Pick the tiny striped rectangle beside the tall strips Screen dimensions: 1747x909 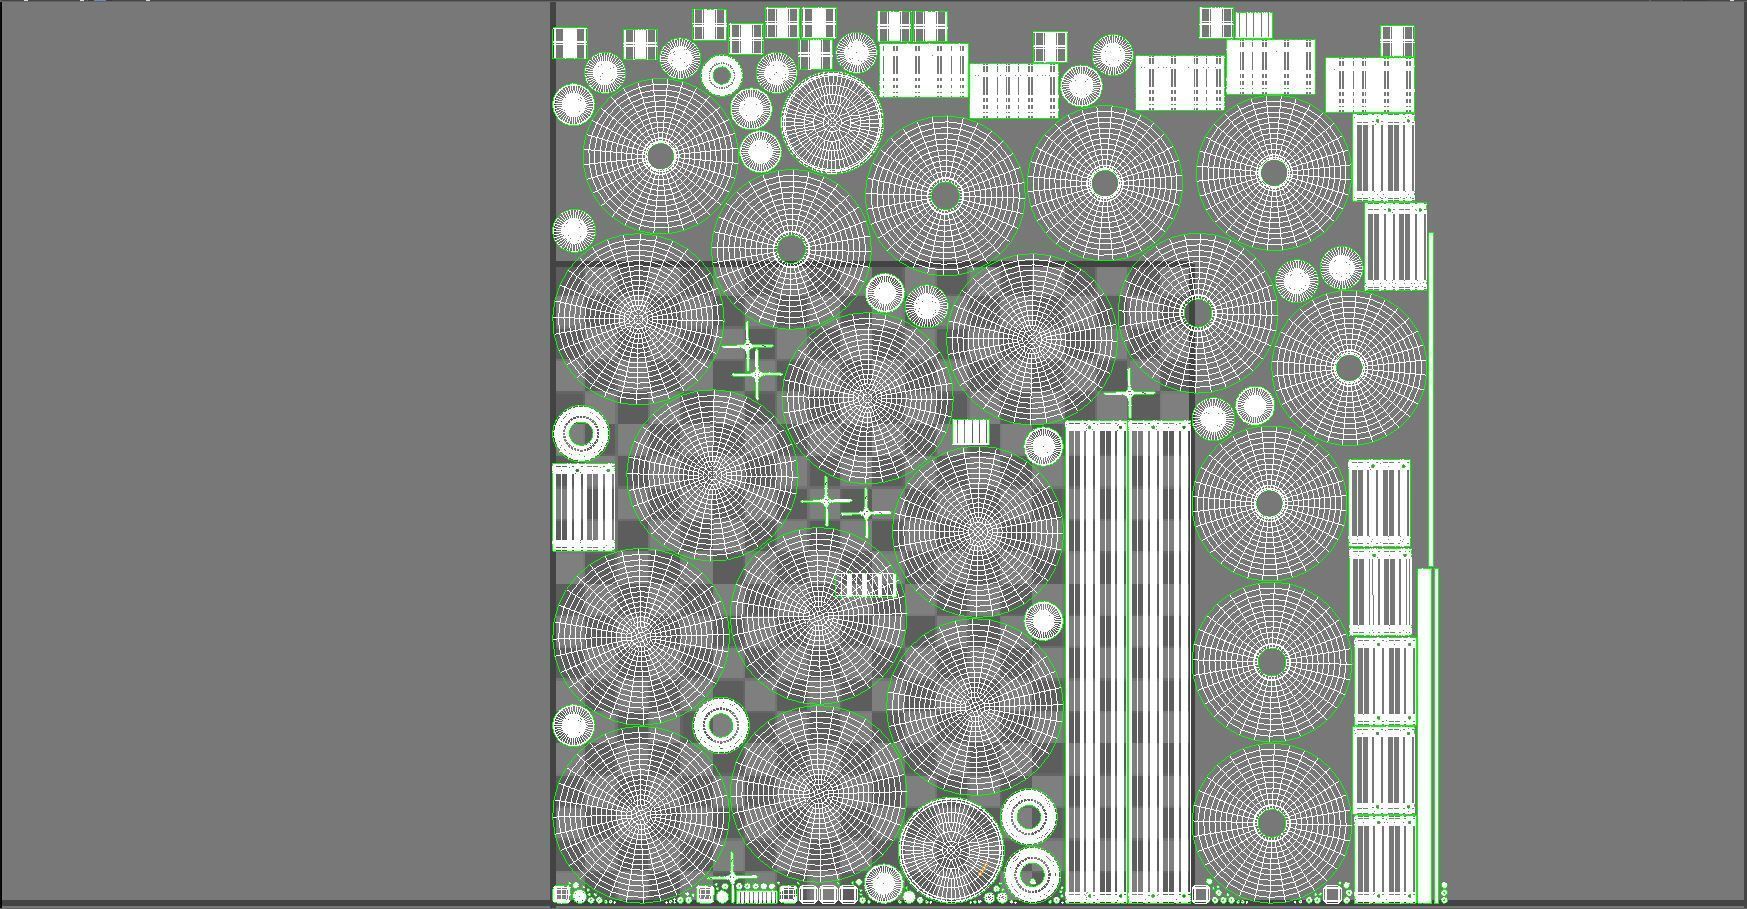[x=970, y=432]
